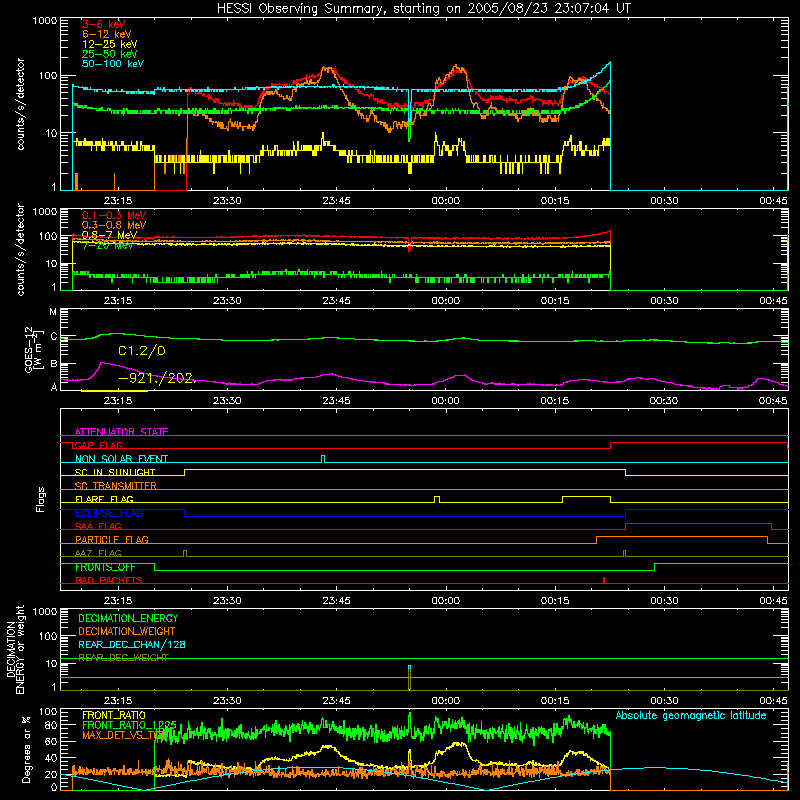The image size is (800, 800).
Task: Click the NON_SOLAR_EVENT pulse near 23:43
Action: pyautogui.click(x=323, y=458)
